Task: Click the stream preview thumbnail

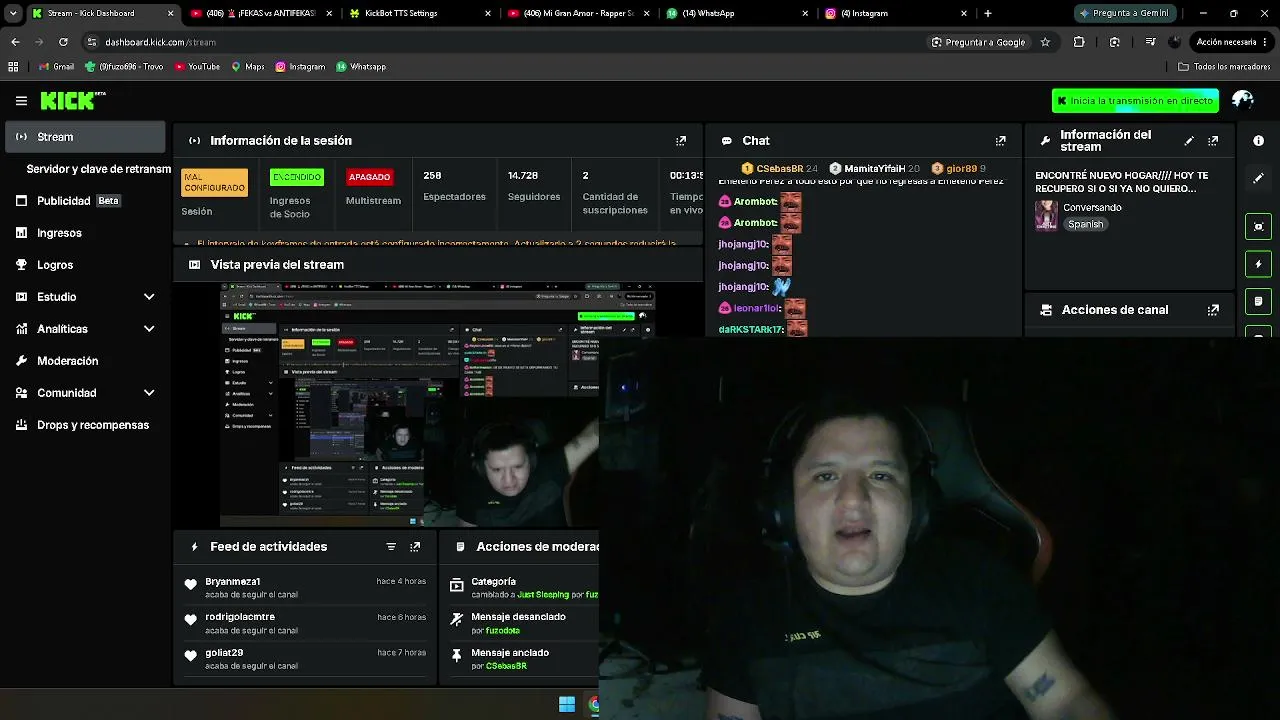Action: point(437,404)
